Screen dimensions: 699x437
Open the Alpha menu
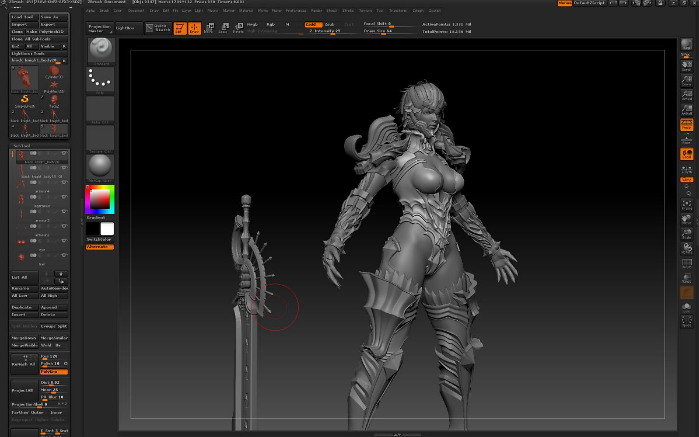90,10
